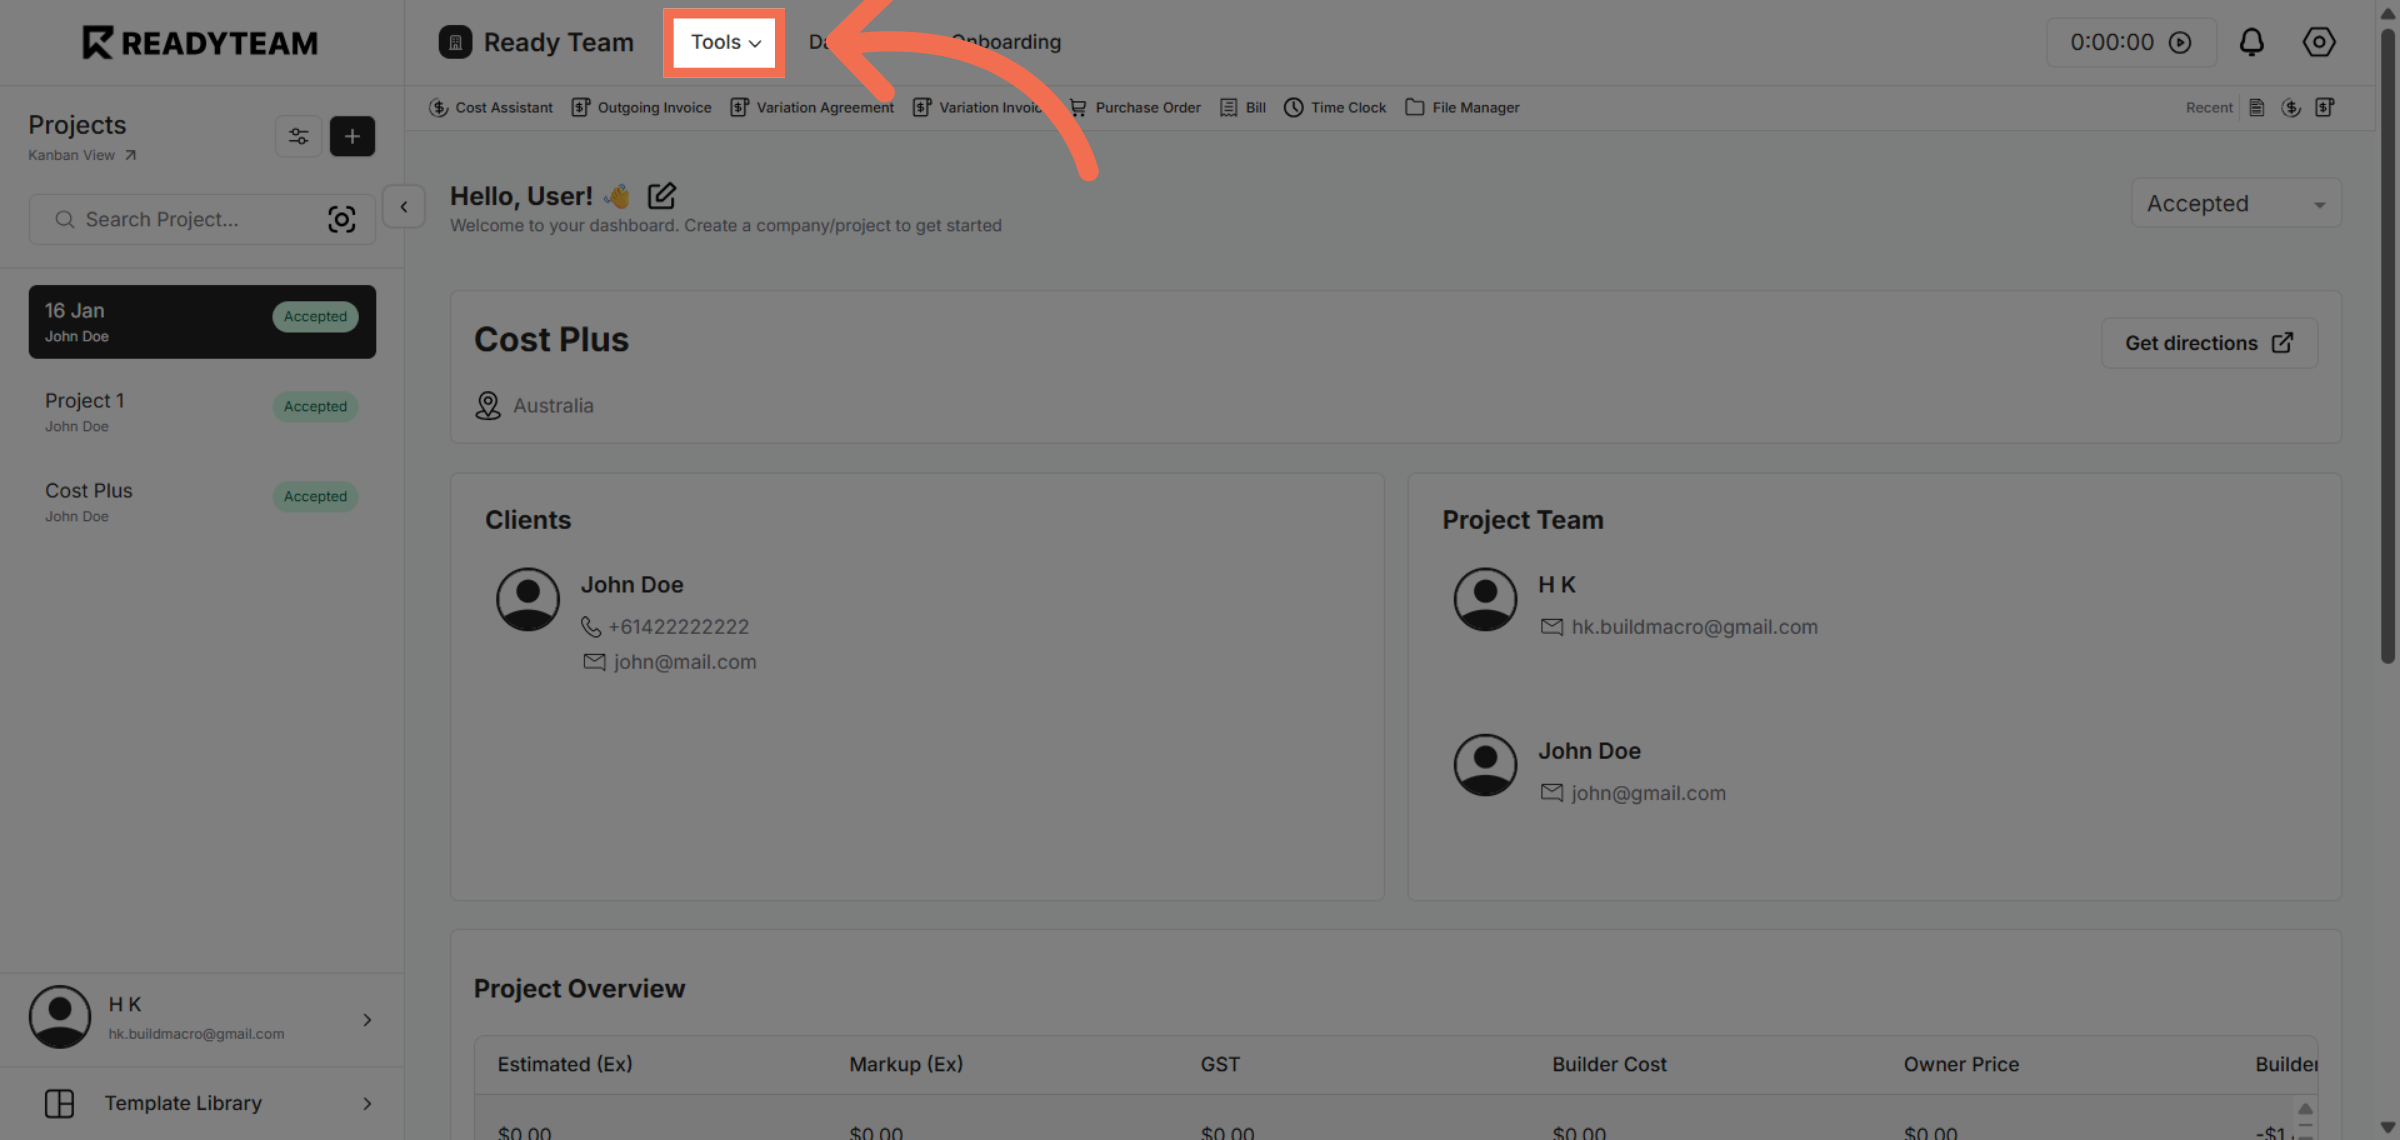Collapse the projects sidebar with chevron

click(404, 206)
